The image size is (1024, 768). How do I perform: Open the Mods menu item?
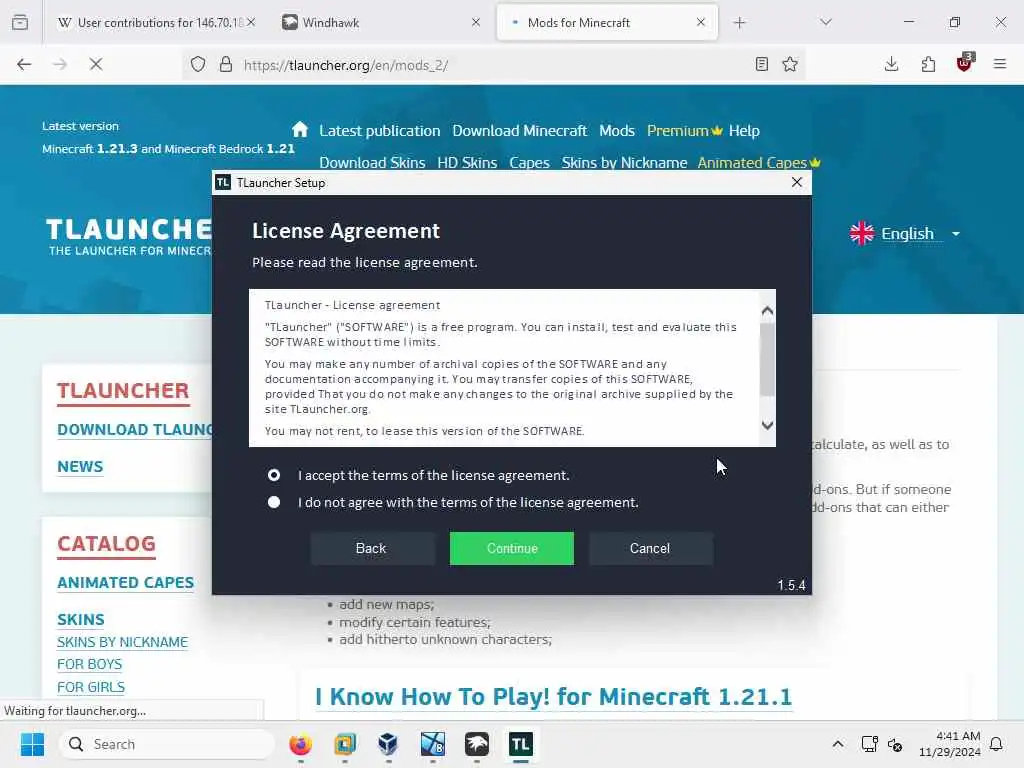point(617,131)
